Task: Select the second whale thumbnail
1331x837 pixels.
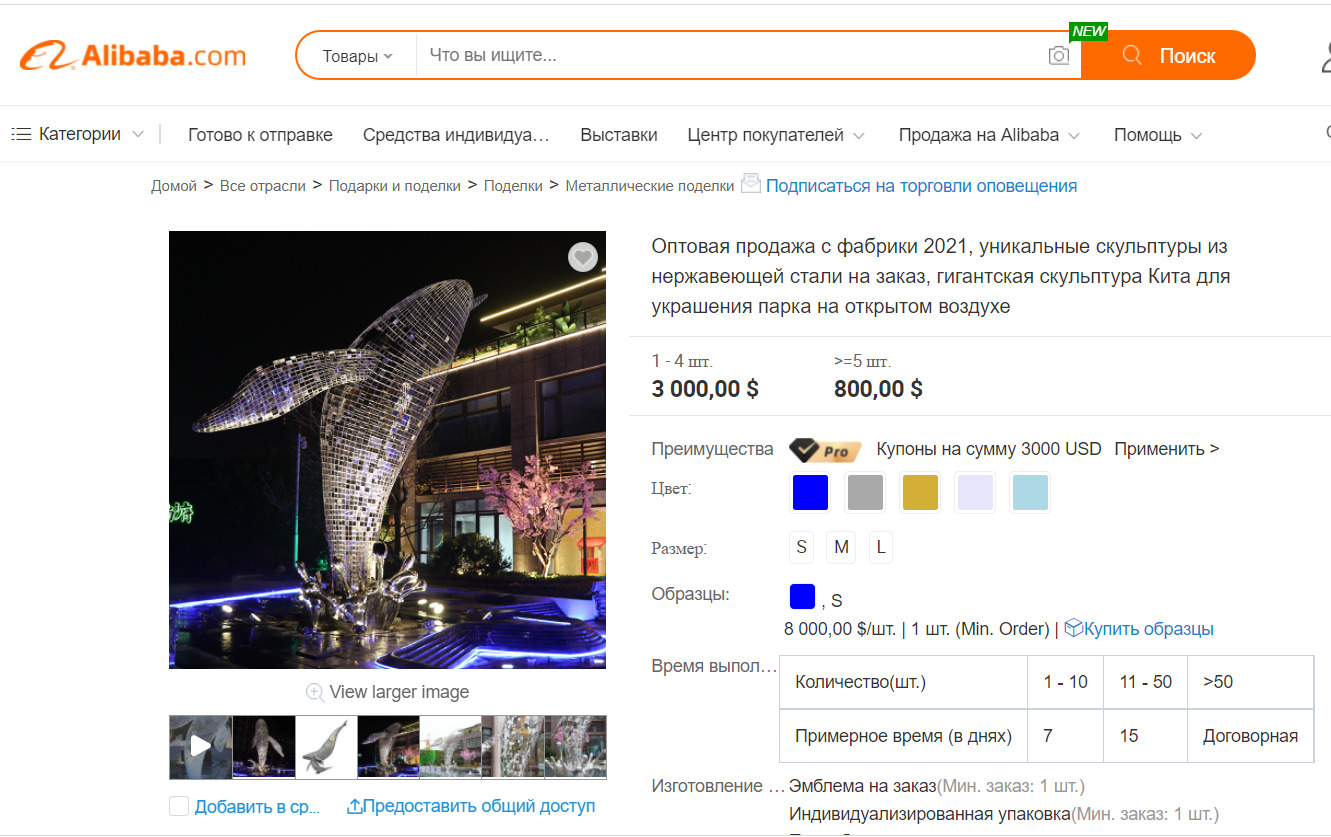Action: point(263,747)
